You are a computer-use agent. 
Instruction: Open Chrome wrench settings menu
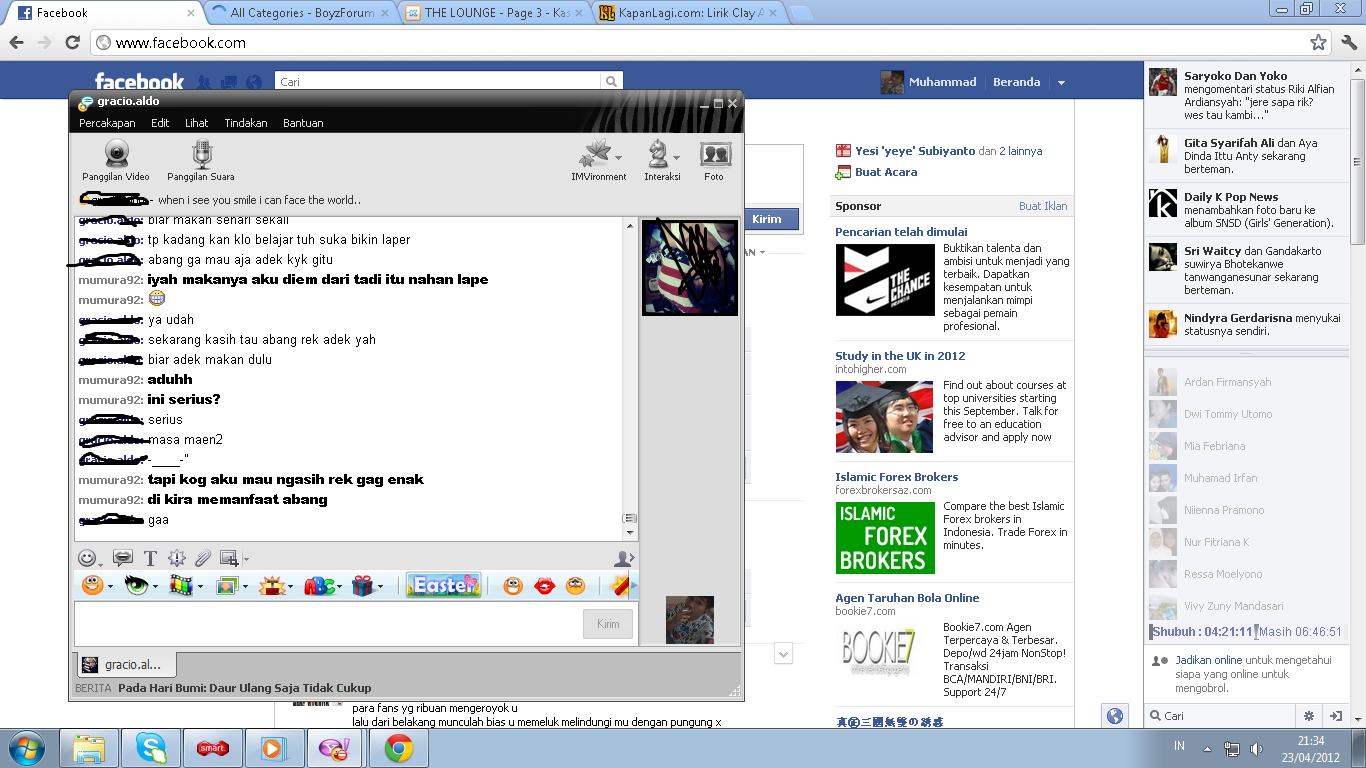(x=1349, y=42)
